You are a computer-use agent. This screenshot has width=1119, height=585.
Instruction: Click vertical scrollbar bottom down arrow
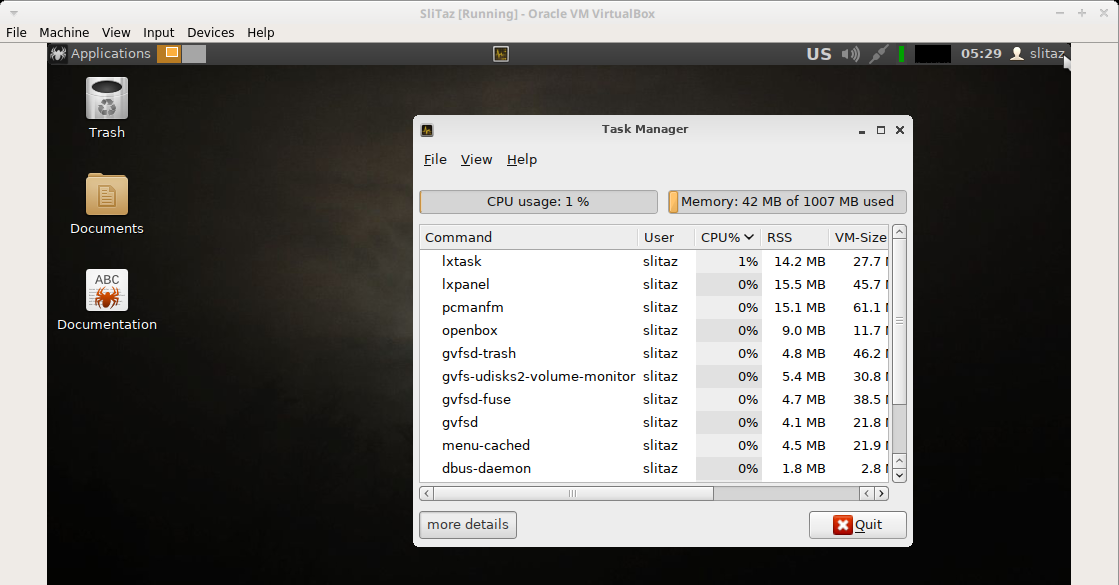click(x=899, y=475)
